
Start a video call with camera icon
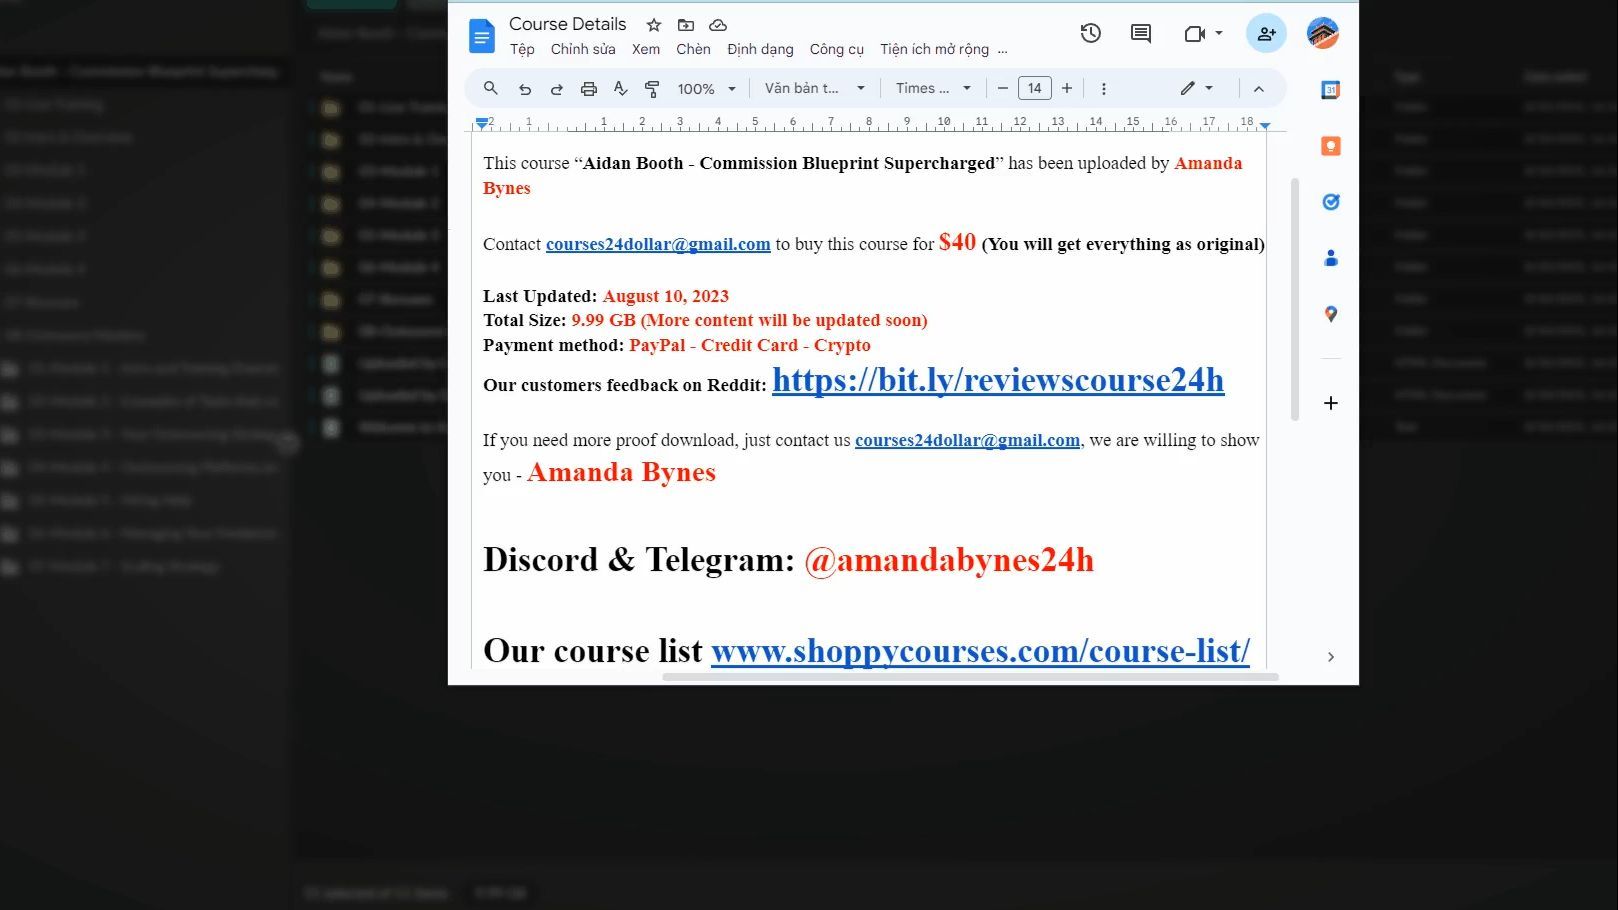1194,33
